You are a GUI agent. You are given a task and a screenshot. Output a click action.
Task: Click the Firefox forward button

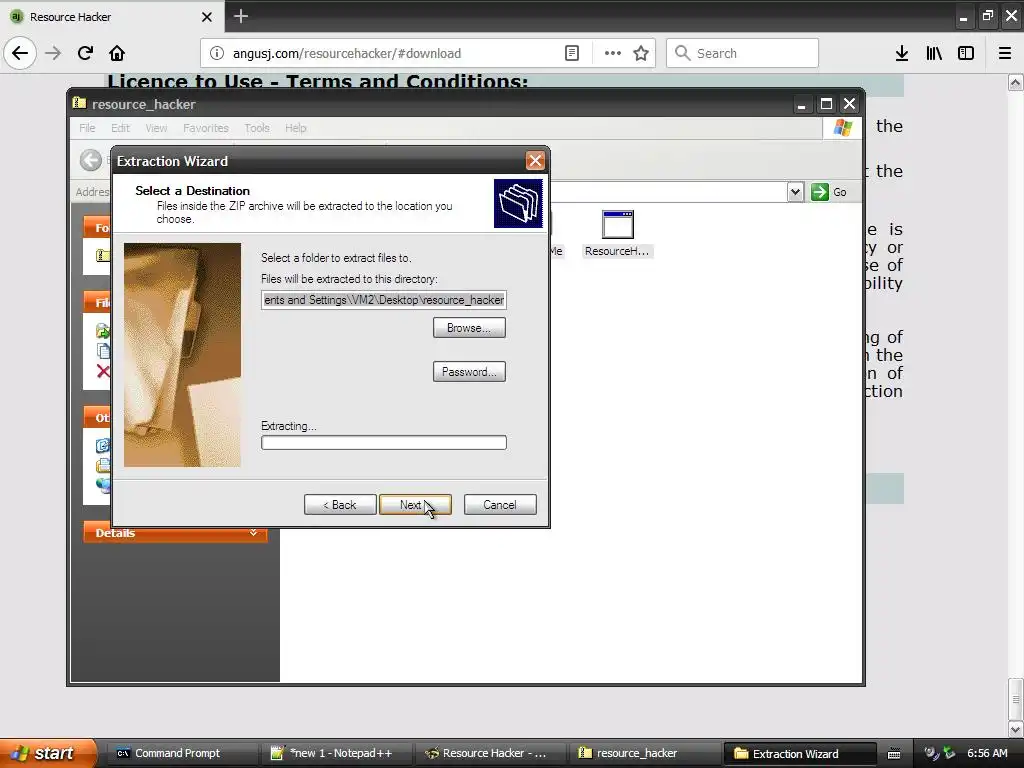pyautogui.click(x=53, y=53)
